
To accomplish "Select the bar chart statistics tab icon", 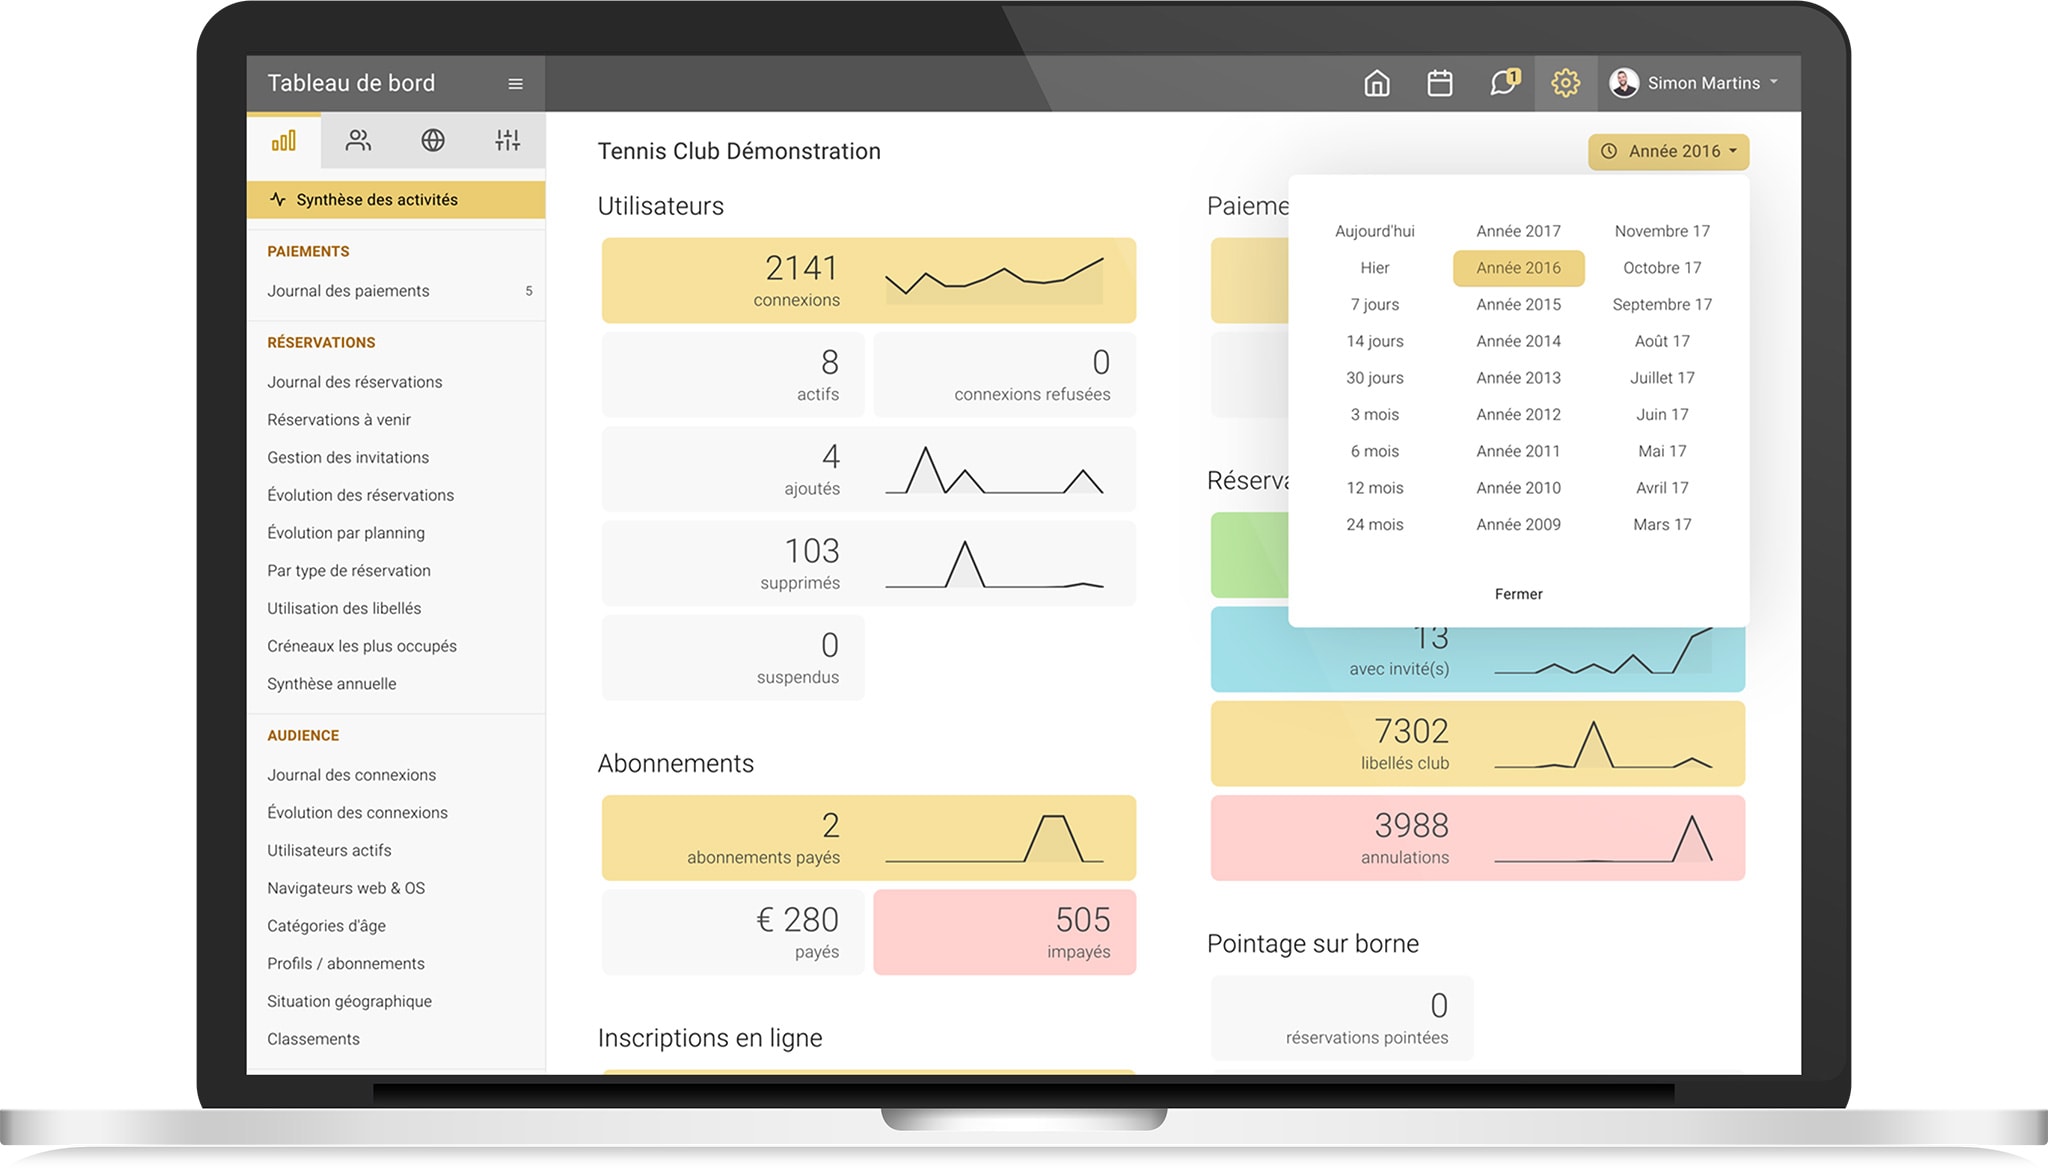I will click(x=284, y=141).
